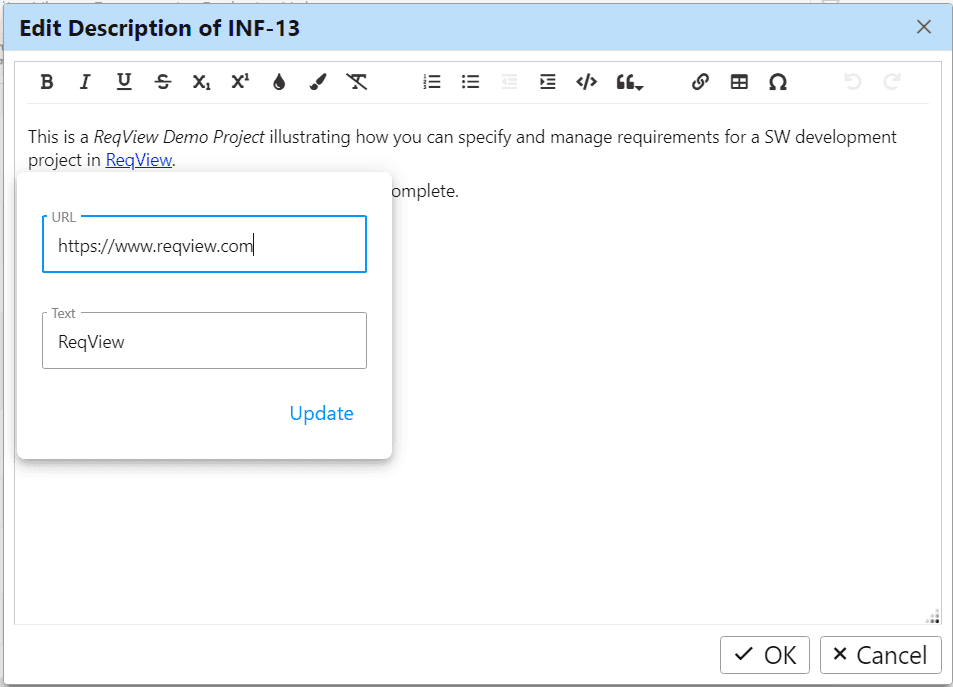Toggle underline formatting
The image size is (953, 687).
pos(124,83)
